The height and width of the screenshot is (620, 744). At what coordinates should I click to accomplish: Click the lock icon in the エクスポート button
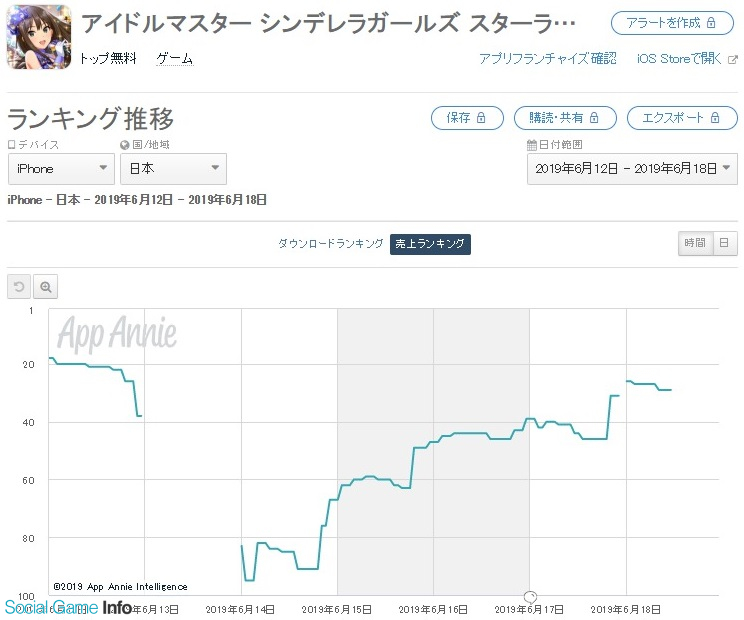(716, 118)
